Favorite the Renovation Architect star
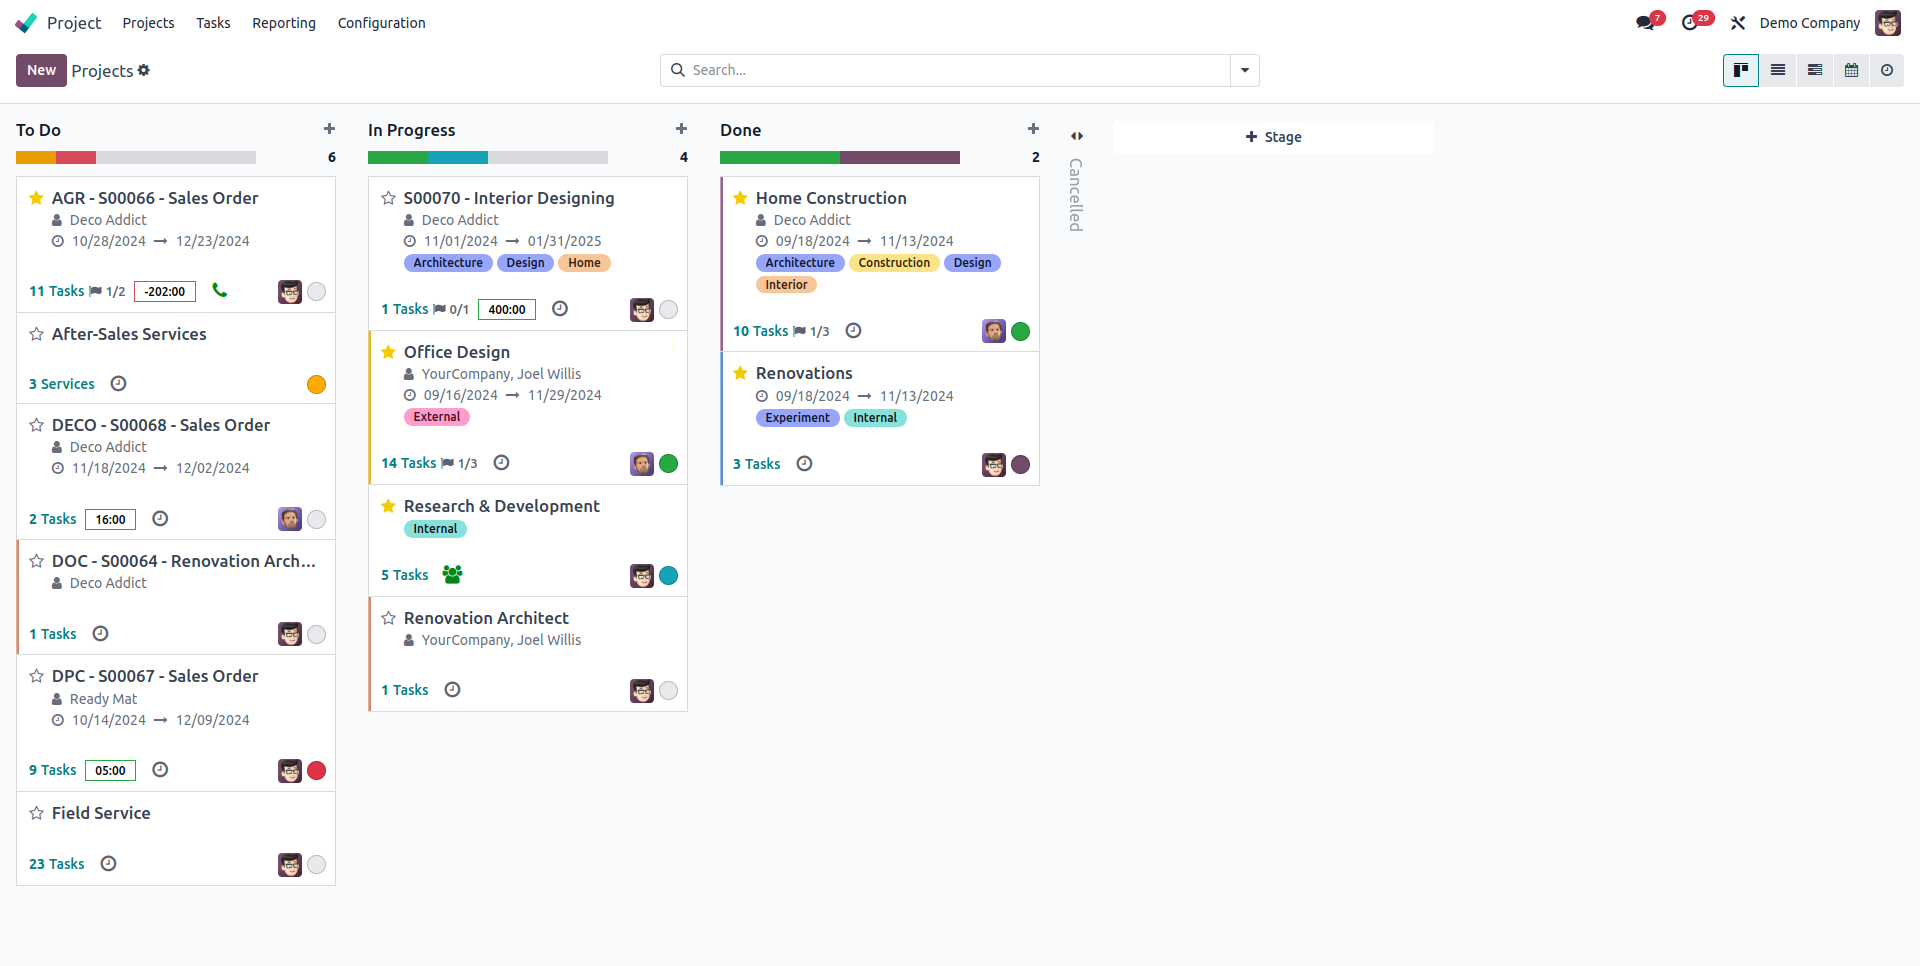The image size is (1920, 966). 389,618
